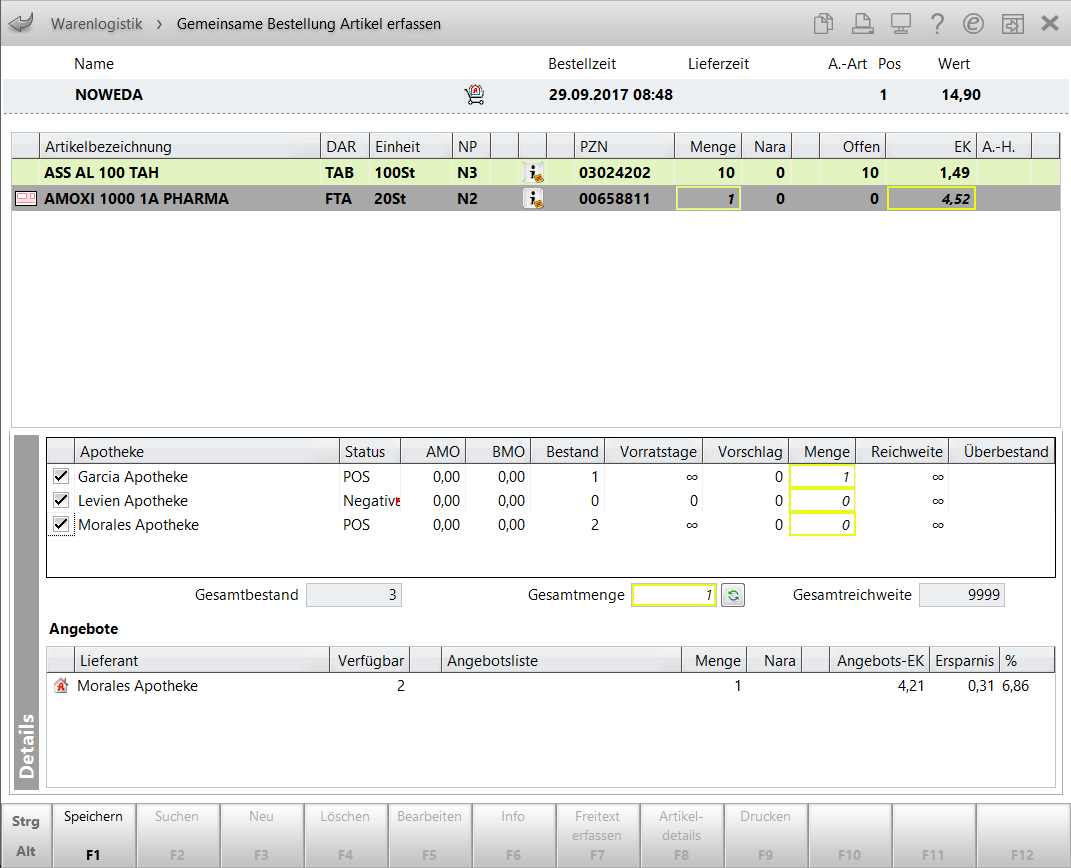Click the Garcia Apotheke row name
Screen dimensions: 1071x868
[133, 477]
